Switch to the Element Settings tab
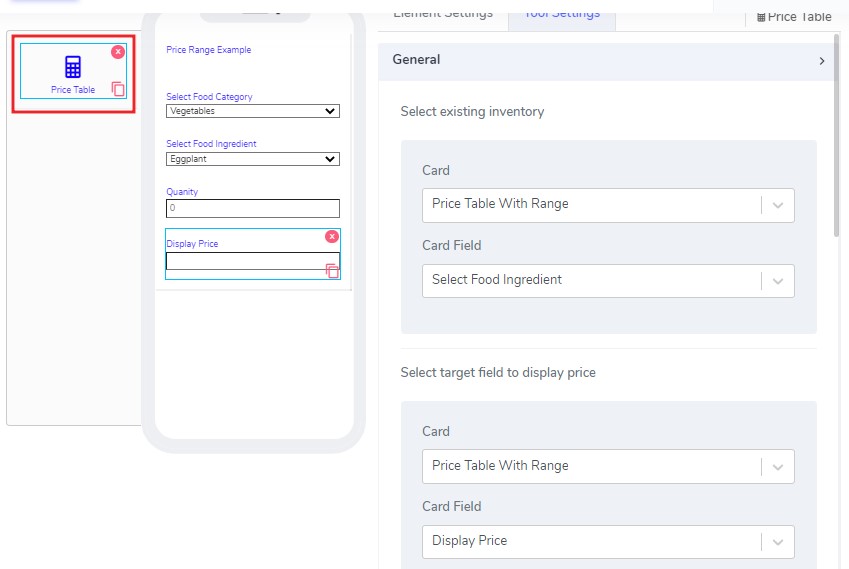 pos(443,14)
